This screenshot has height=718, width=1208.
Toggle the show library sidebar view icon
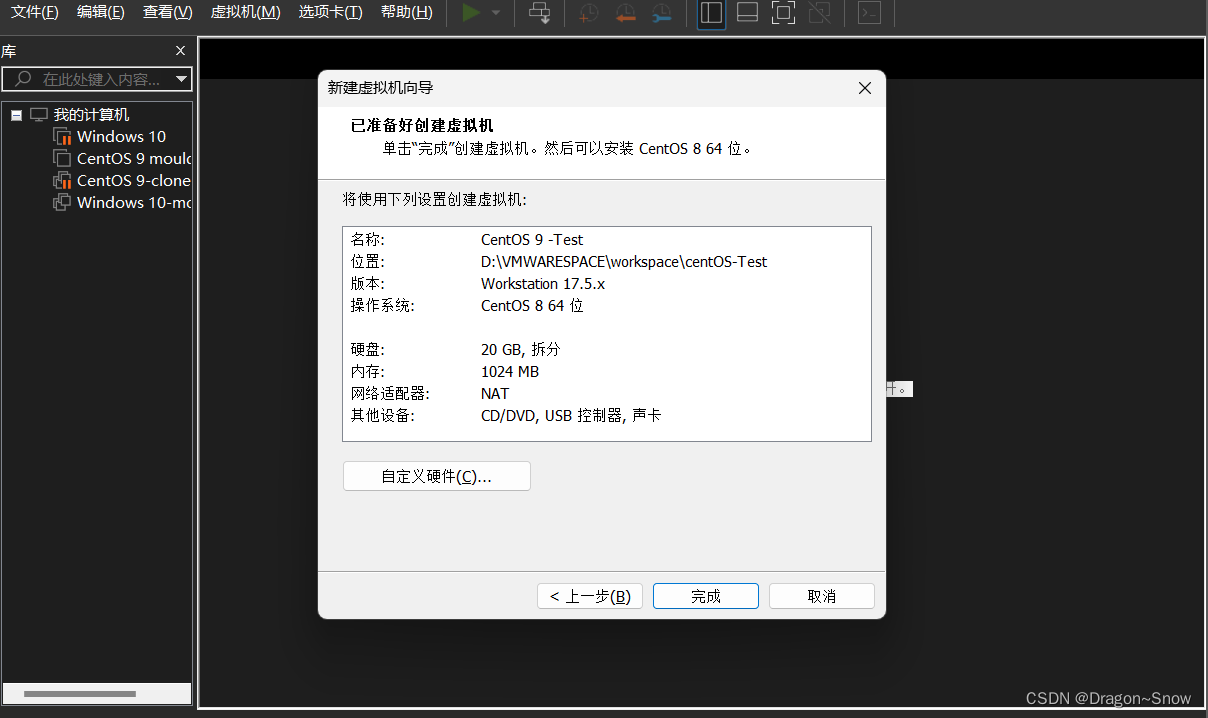[711, 13]
